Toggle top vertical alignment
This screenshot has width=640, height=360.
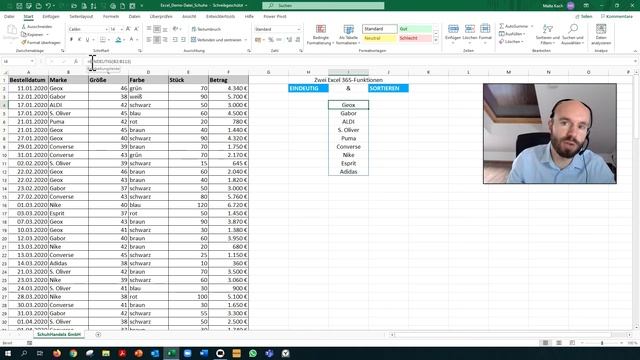coord(149,29)
